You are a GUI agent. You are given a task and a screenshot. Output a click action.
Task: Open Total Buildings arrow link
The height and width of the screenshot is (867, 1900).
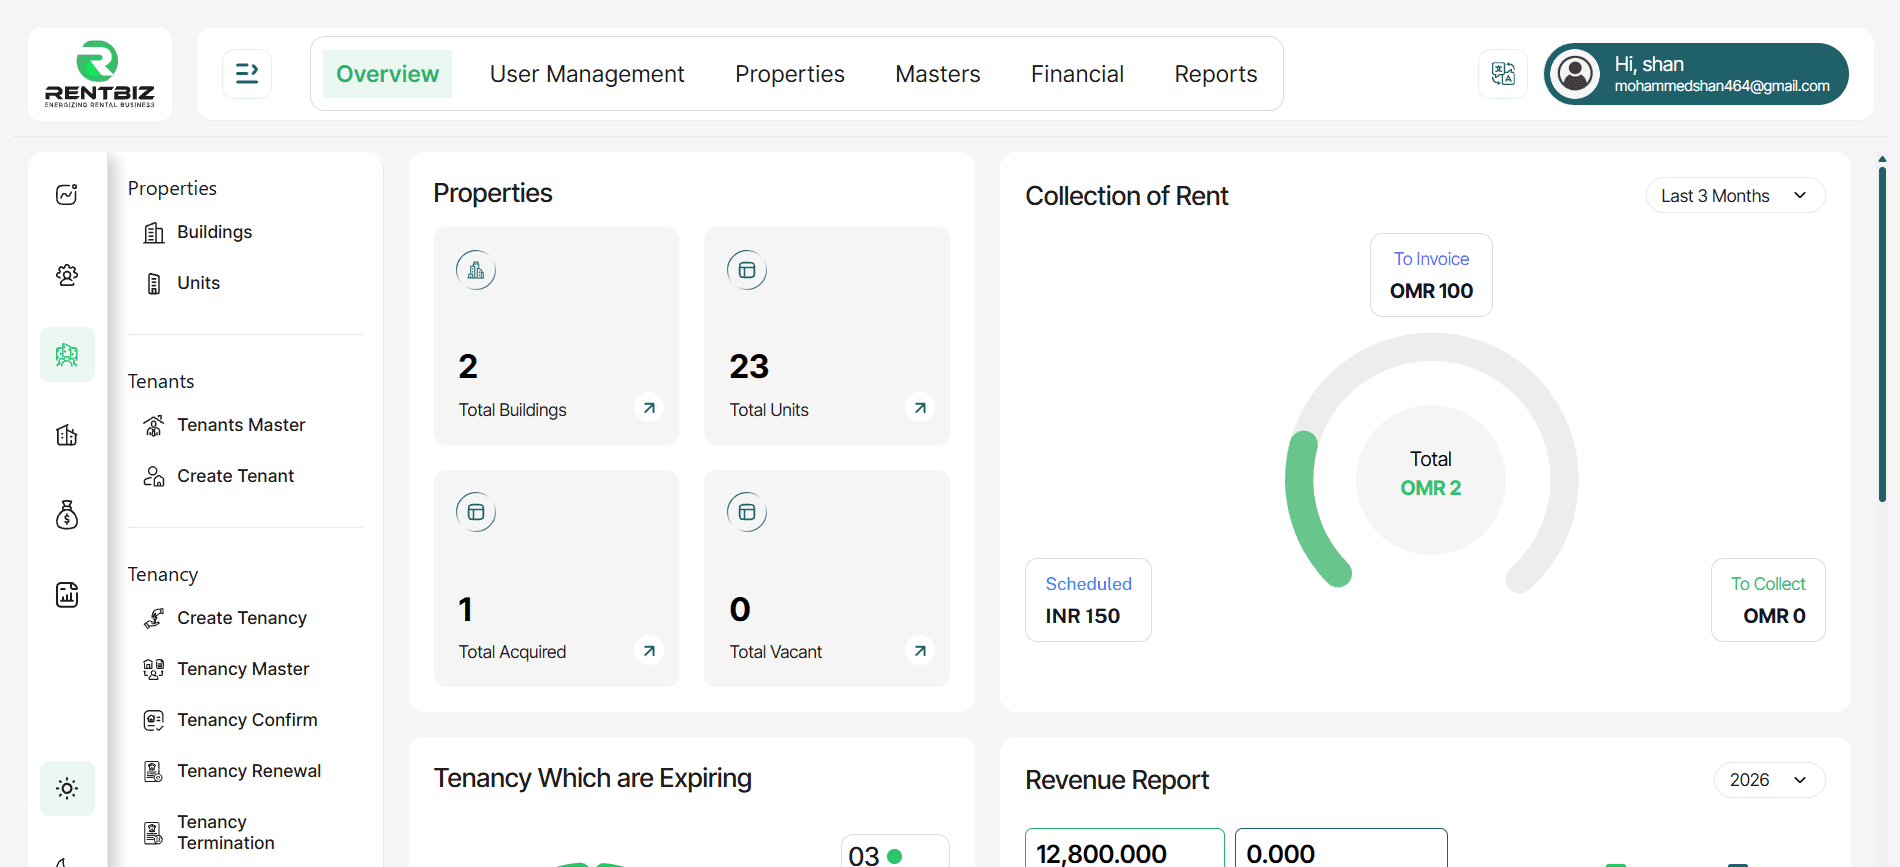coord(649,408)
